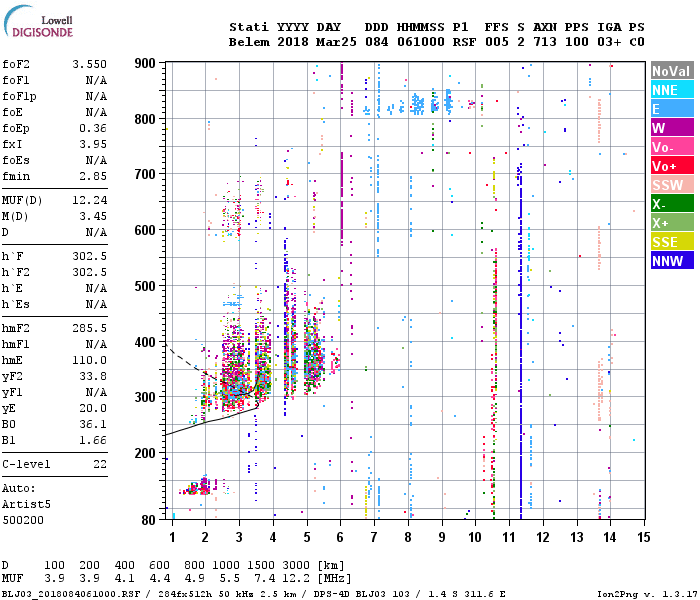700x600 pixels.
Task: Click the 500200 version number
Action: [23, 520]
